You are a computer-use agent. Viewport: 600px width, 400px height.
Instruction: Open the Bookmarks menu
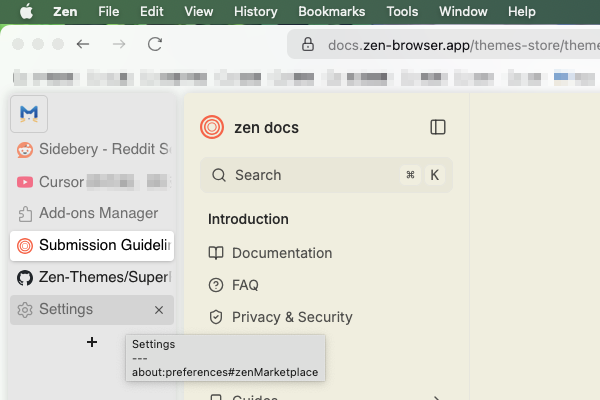pos(331,11)
